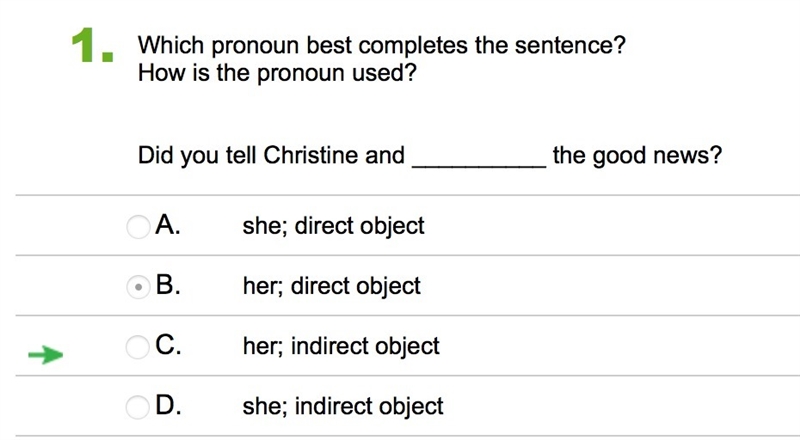Viewport: 800px width, 440px height.
Task: Click the 'How is the pronoun used?' line
Action: pos(277,73)
